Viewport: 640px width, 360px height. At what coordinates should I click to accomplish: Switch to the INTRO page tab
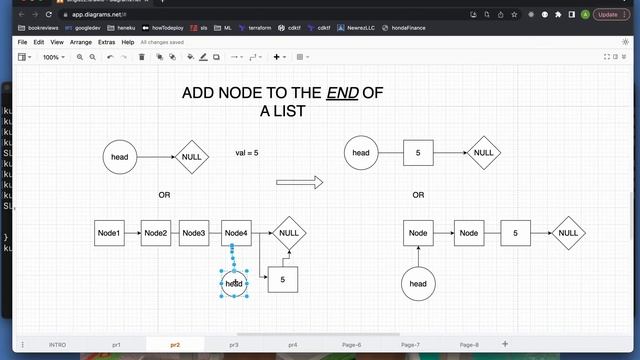(58, 345)
